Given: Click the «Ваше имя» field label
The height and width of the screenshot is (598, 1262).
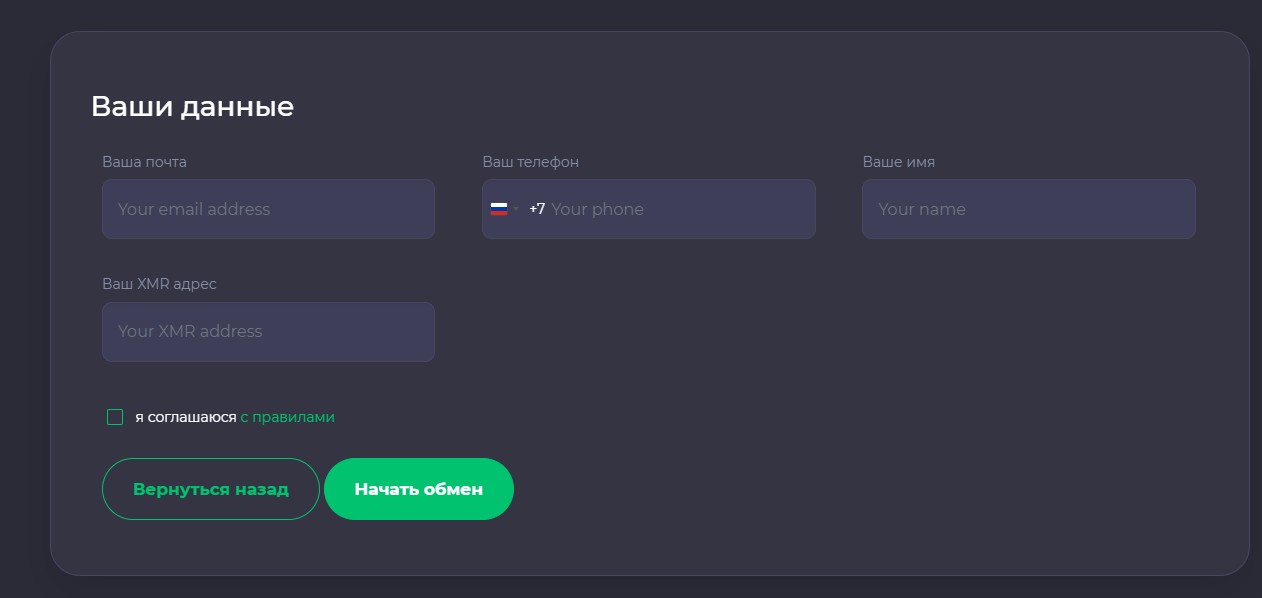Looking at the screenshot, I should click(898, 162).
